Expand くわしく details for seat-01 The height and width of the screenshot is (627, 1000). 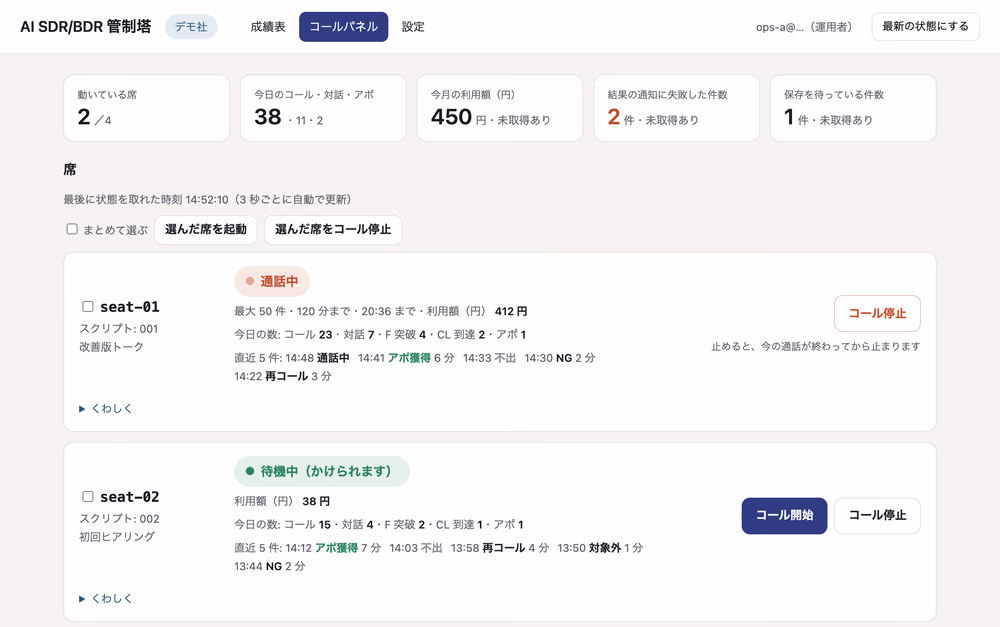click(106, 408)
